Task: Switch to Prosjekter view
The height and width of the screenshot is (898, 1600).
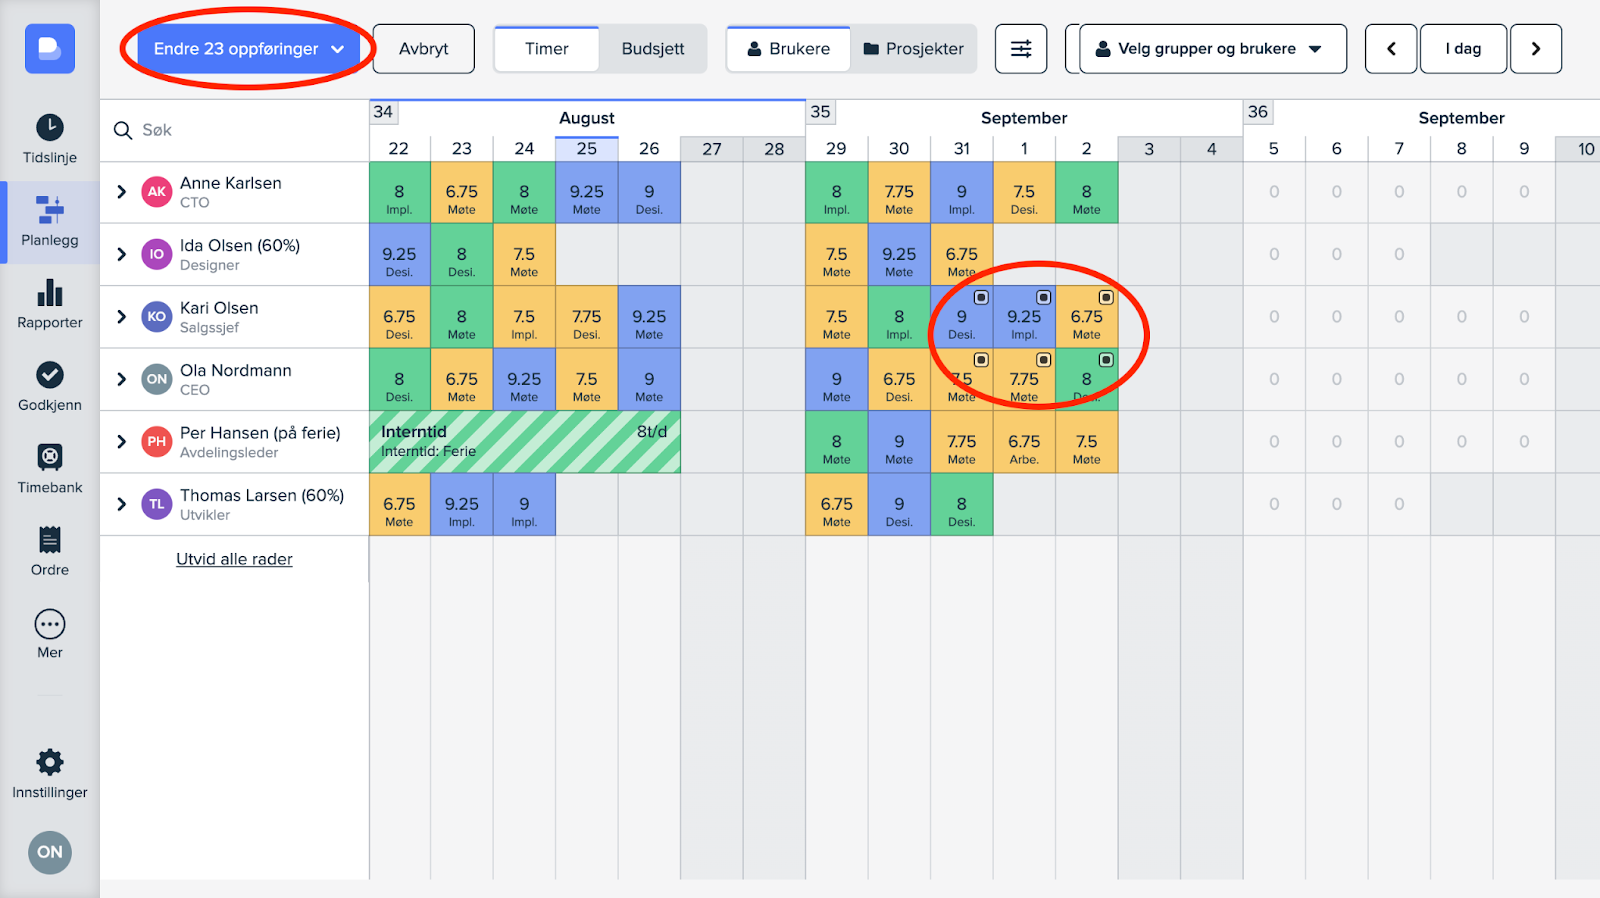Action: point(913,49)
